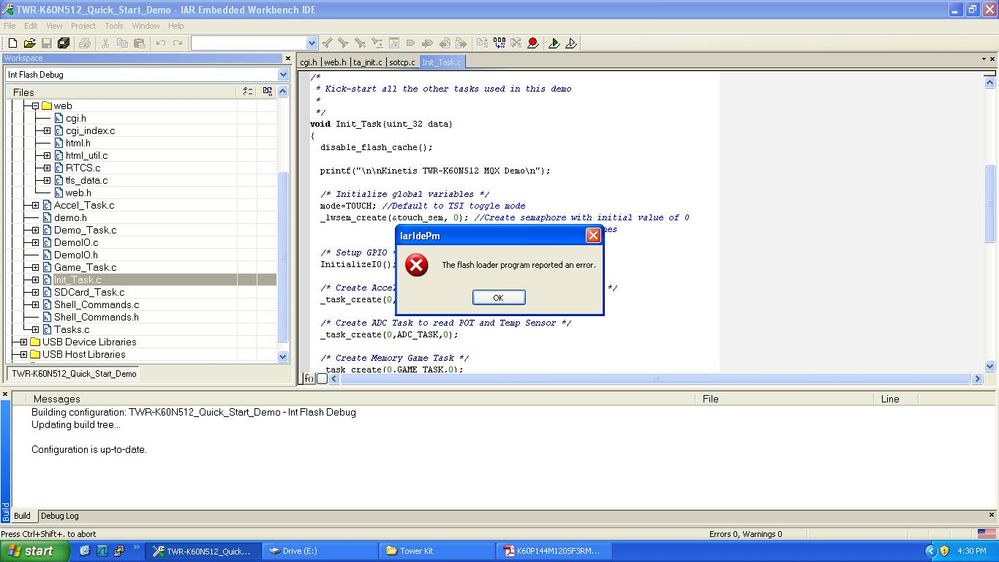The width and height of the screenshot is (999, 562).
Task: Click the Paste toolbar icon
Action: click(140, 43)
